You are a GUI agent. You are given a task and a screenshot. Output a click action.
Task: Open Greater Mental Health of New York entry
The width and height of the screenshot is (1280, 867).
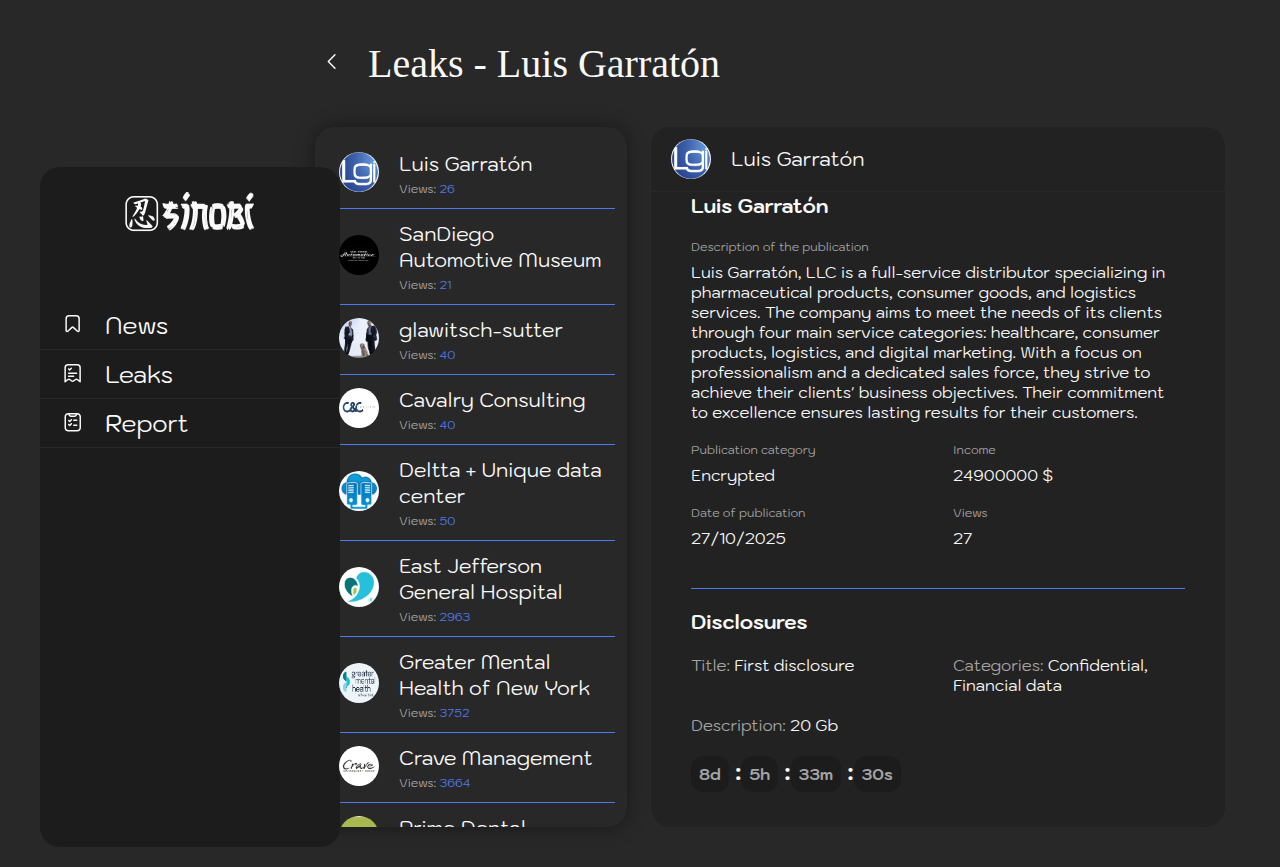point(494,675)
